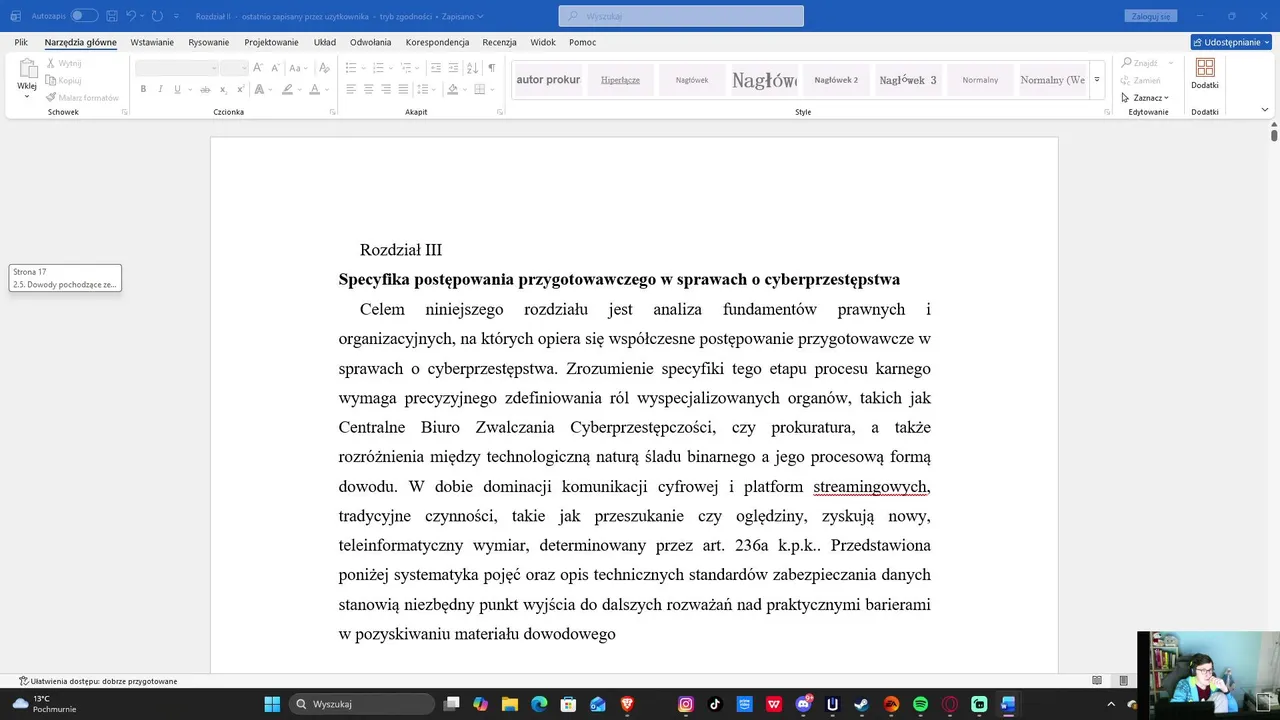Collapse the ribbon with the chevron

pos(1265,110)
